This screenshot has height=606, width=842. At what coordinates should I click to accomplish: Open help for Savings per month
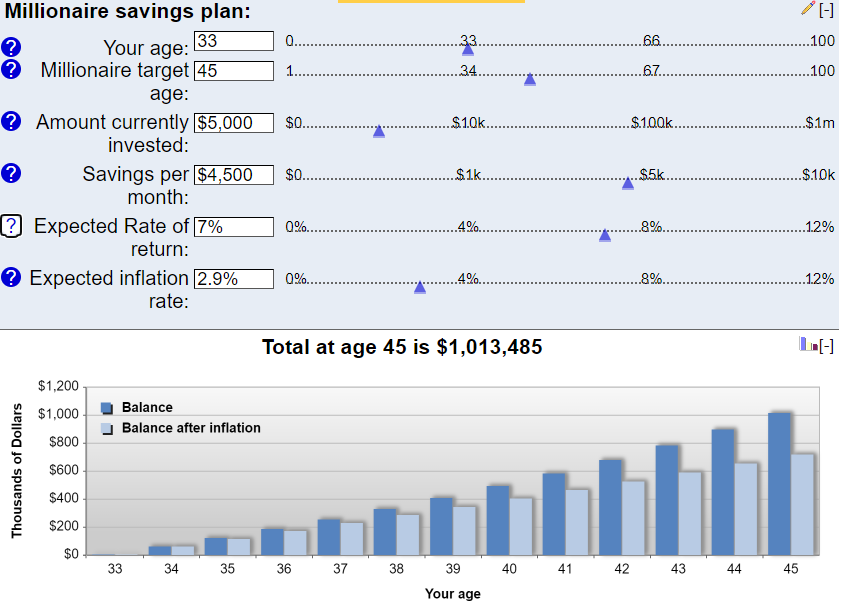pos(11,173)
